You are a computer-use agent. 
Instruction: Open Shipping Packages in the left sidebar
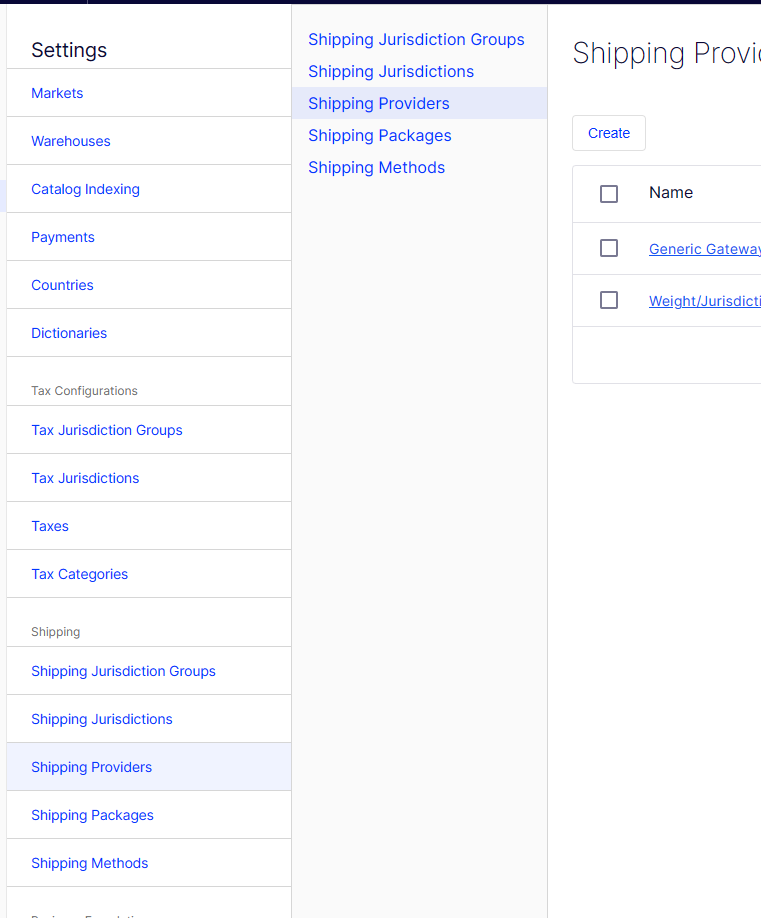pyautogui.click(x=92, y=815)
